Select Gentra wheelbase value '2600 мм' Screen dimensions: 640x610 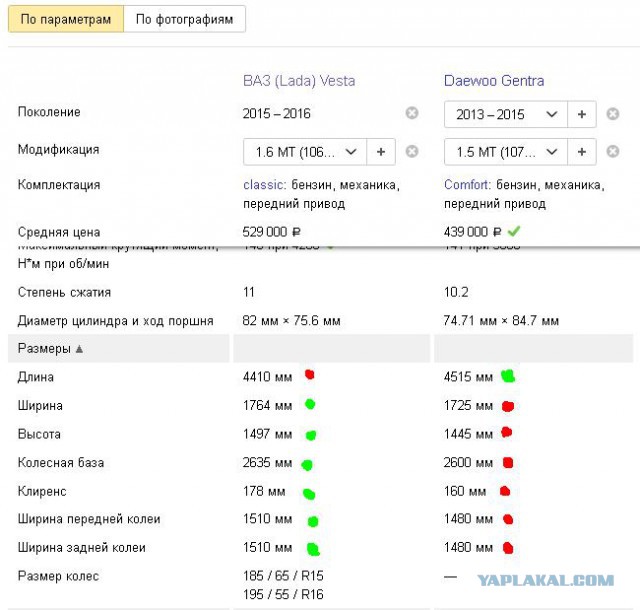pos(468,462)
